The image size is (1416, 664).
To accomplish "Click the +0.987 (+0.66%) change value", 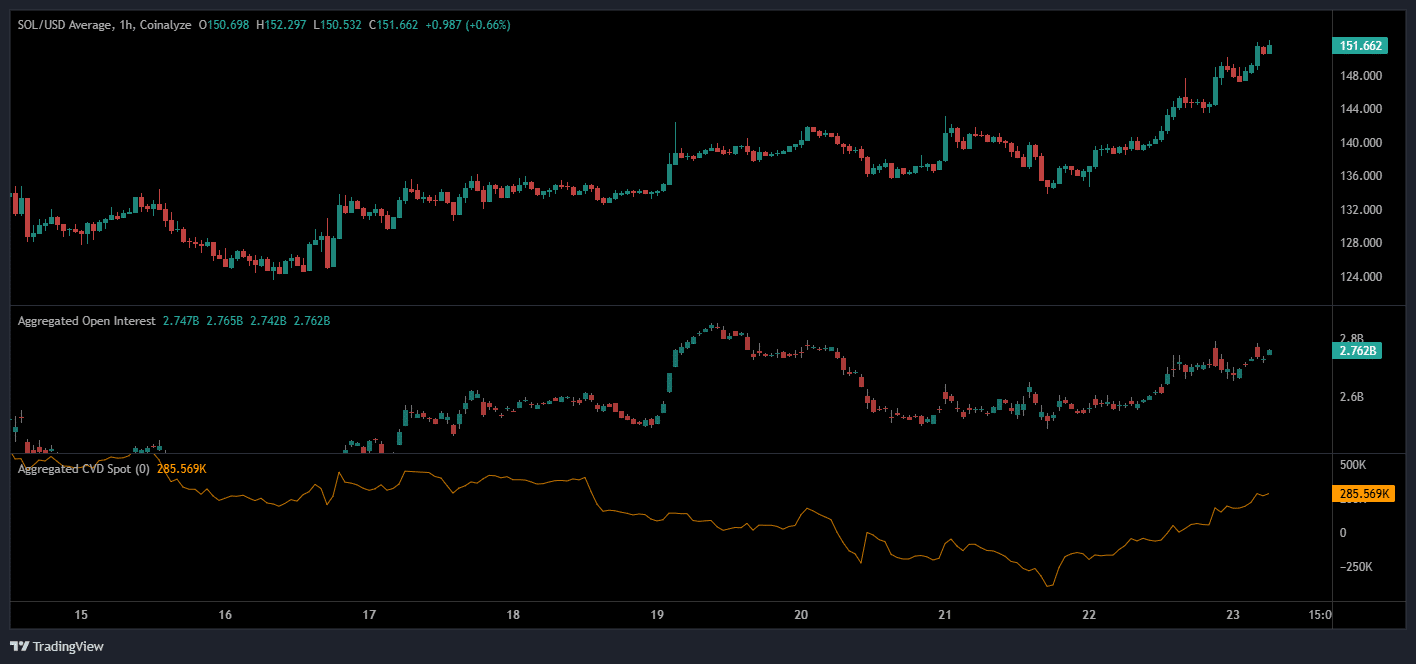I will pos(471,24).
